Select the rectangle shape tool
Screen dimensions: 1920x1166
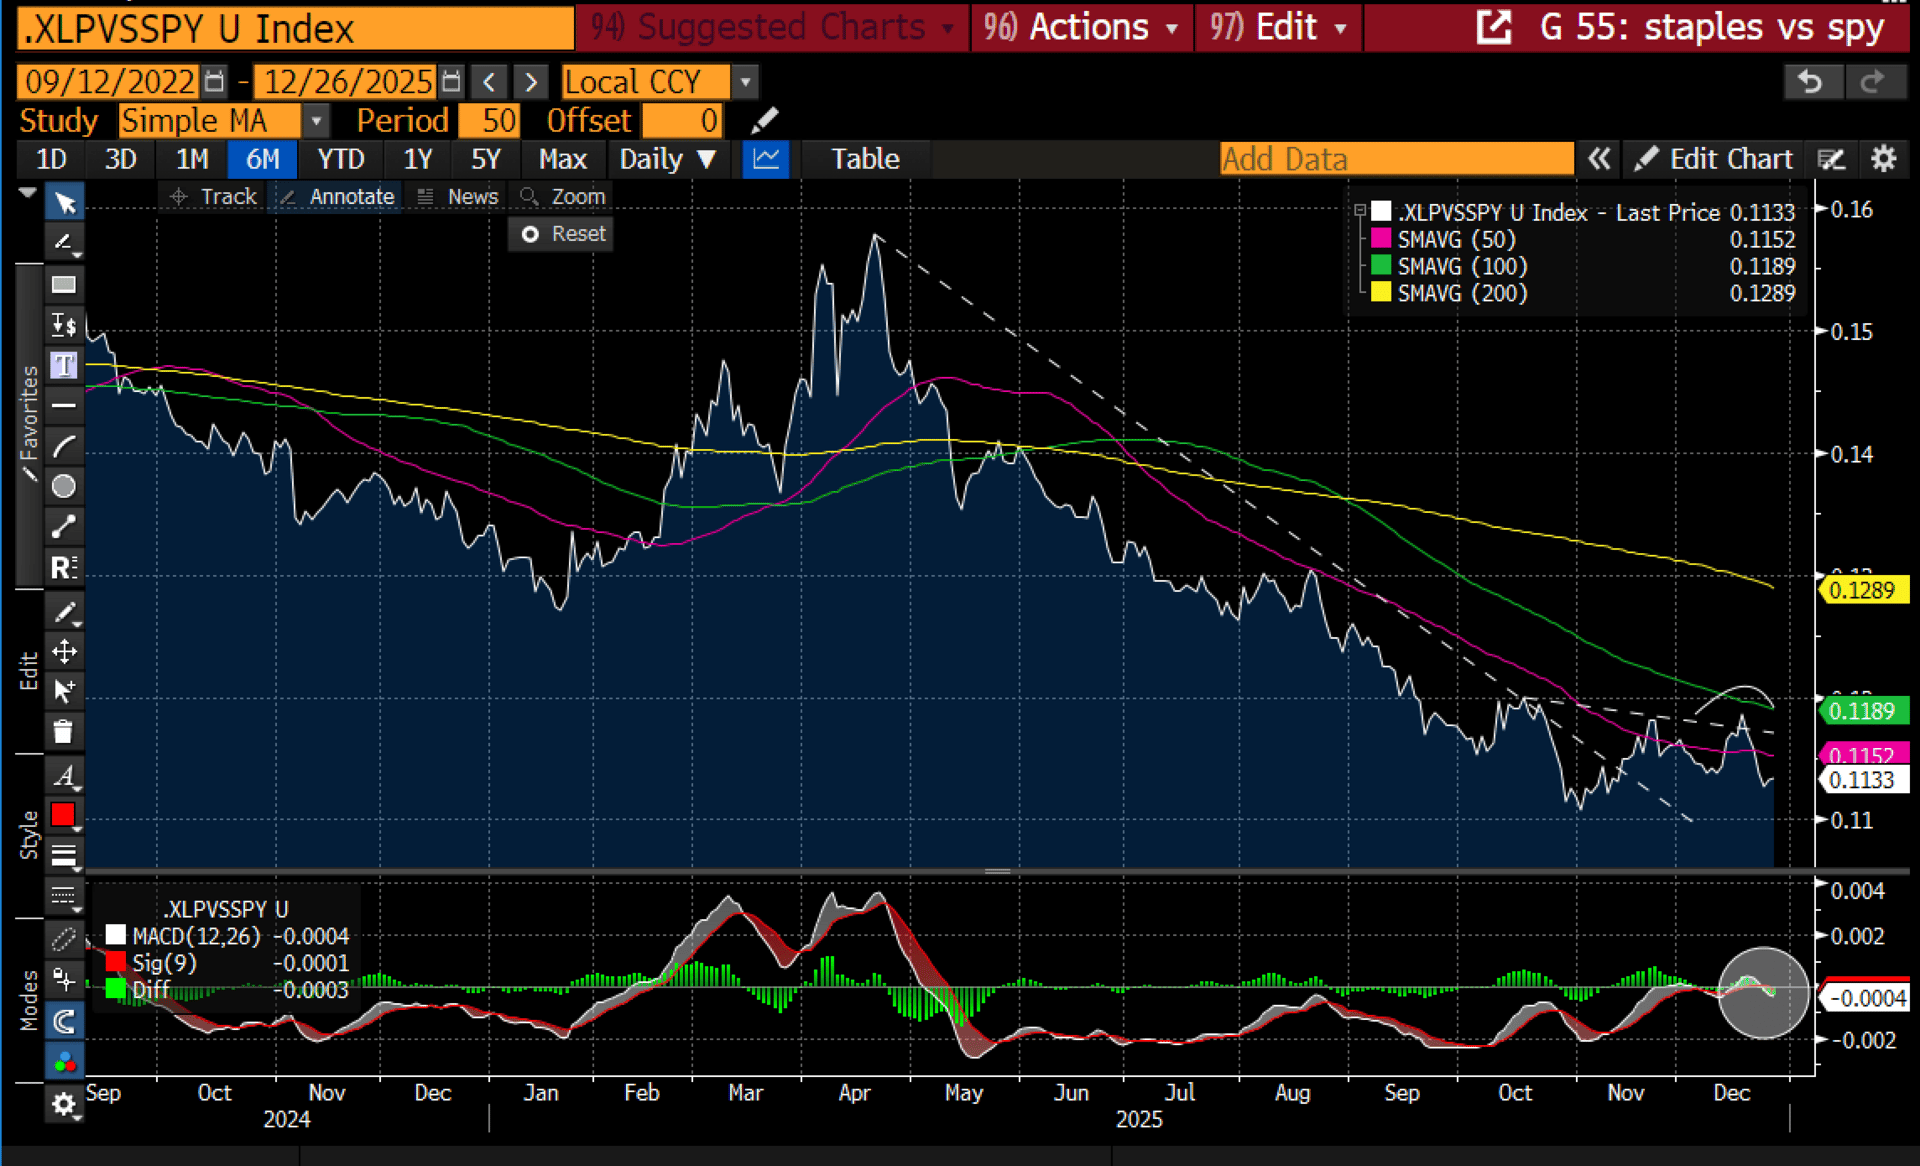(x=63, y=285)
